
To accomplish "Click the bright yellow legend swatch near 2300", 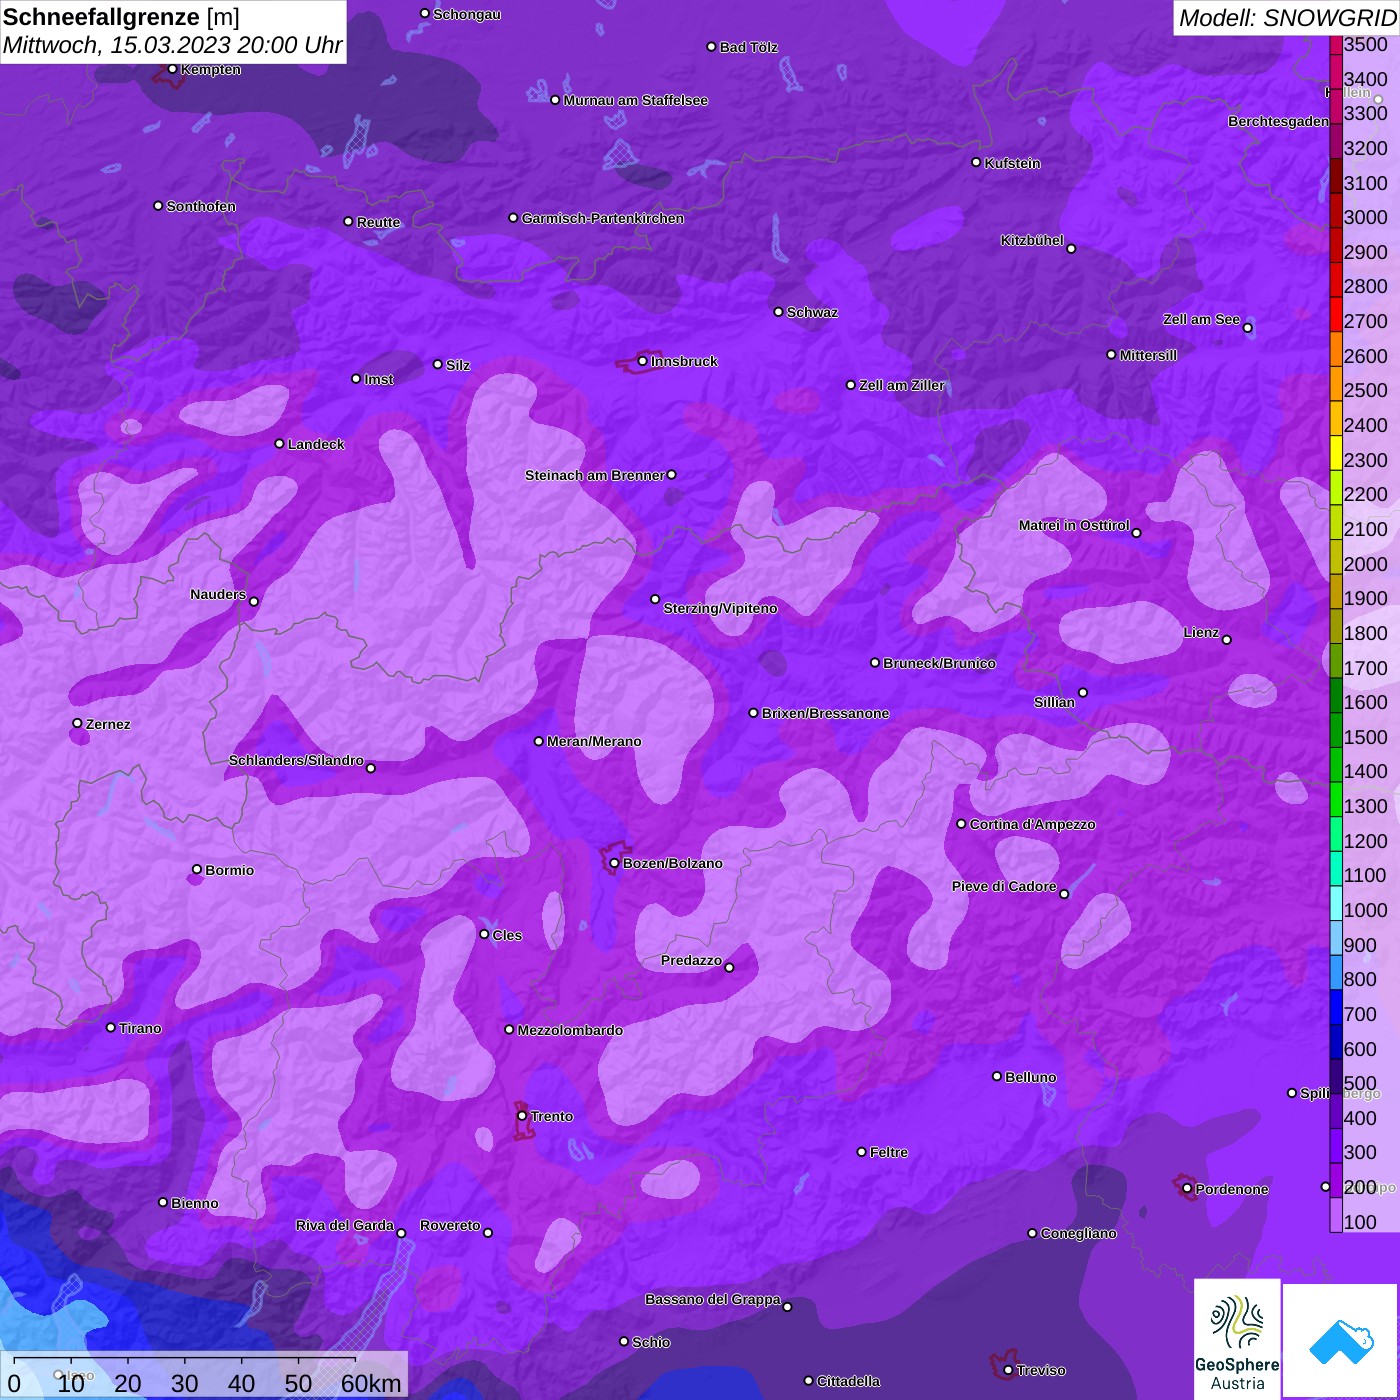I will (1336, 453).
